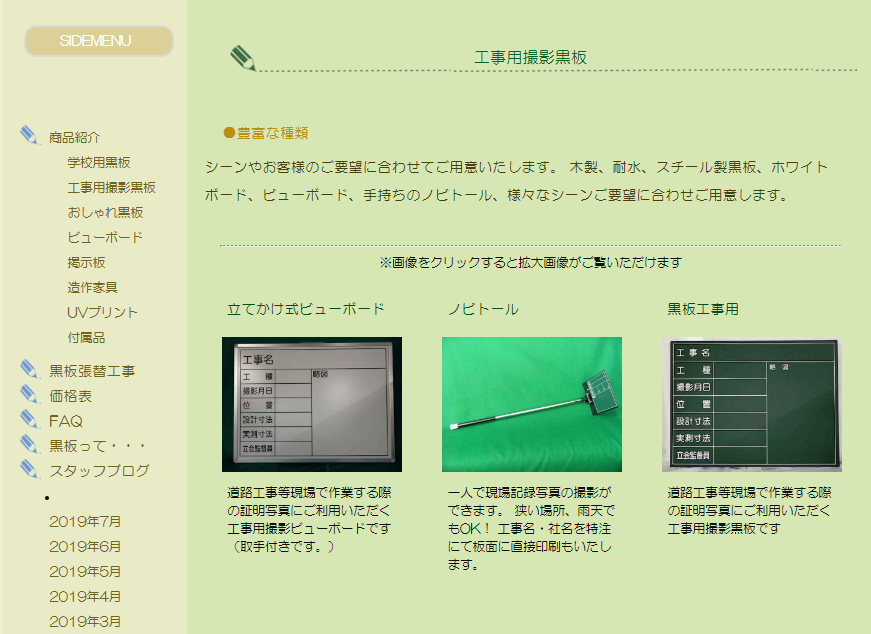This screenshot has width=871, height=634.
Task: Open the 付属品 accessories link
Action: tap(86, 337)
